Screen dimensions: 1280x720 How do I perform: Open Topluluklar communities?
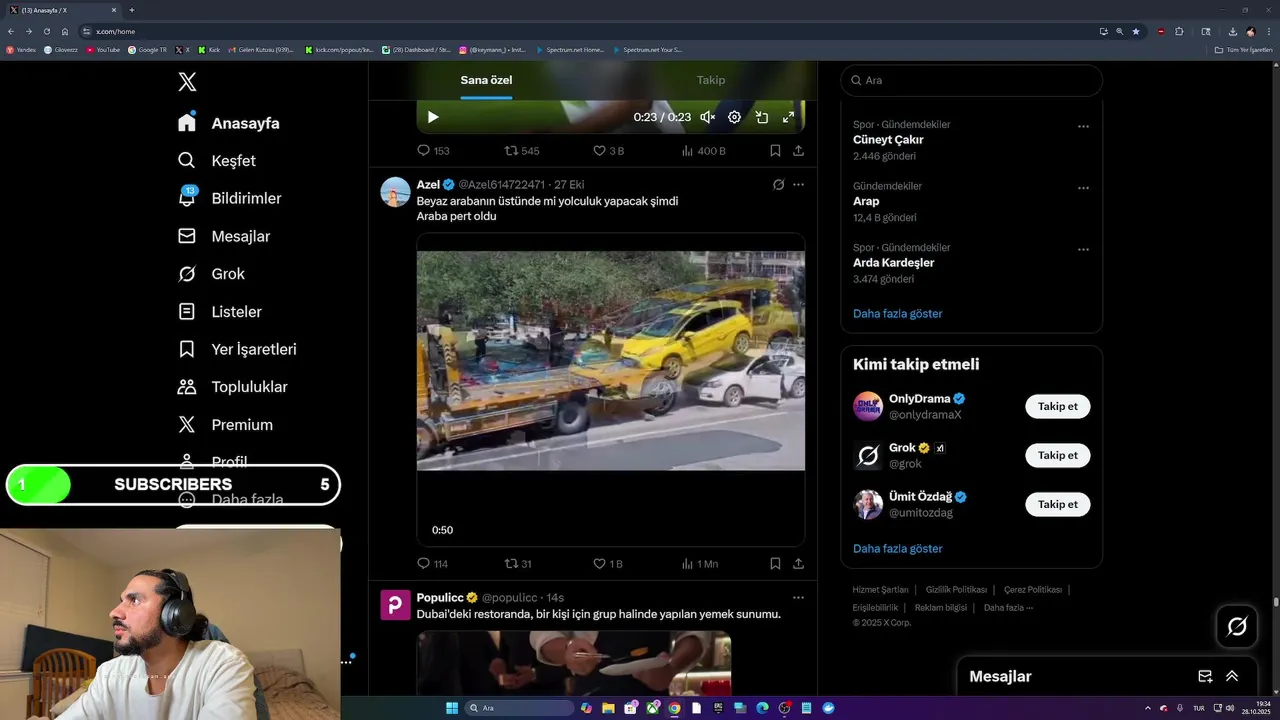[x=232, y=387]
